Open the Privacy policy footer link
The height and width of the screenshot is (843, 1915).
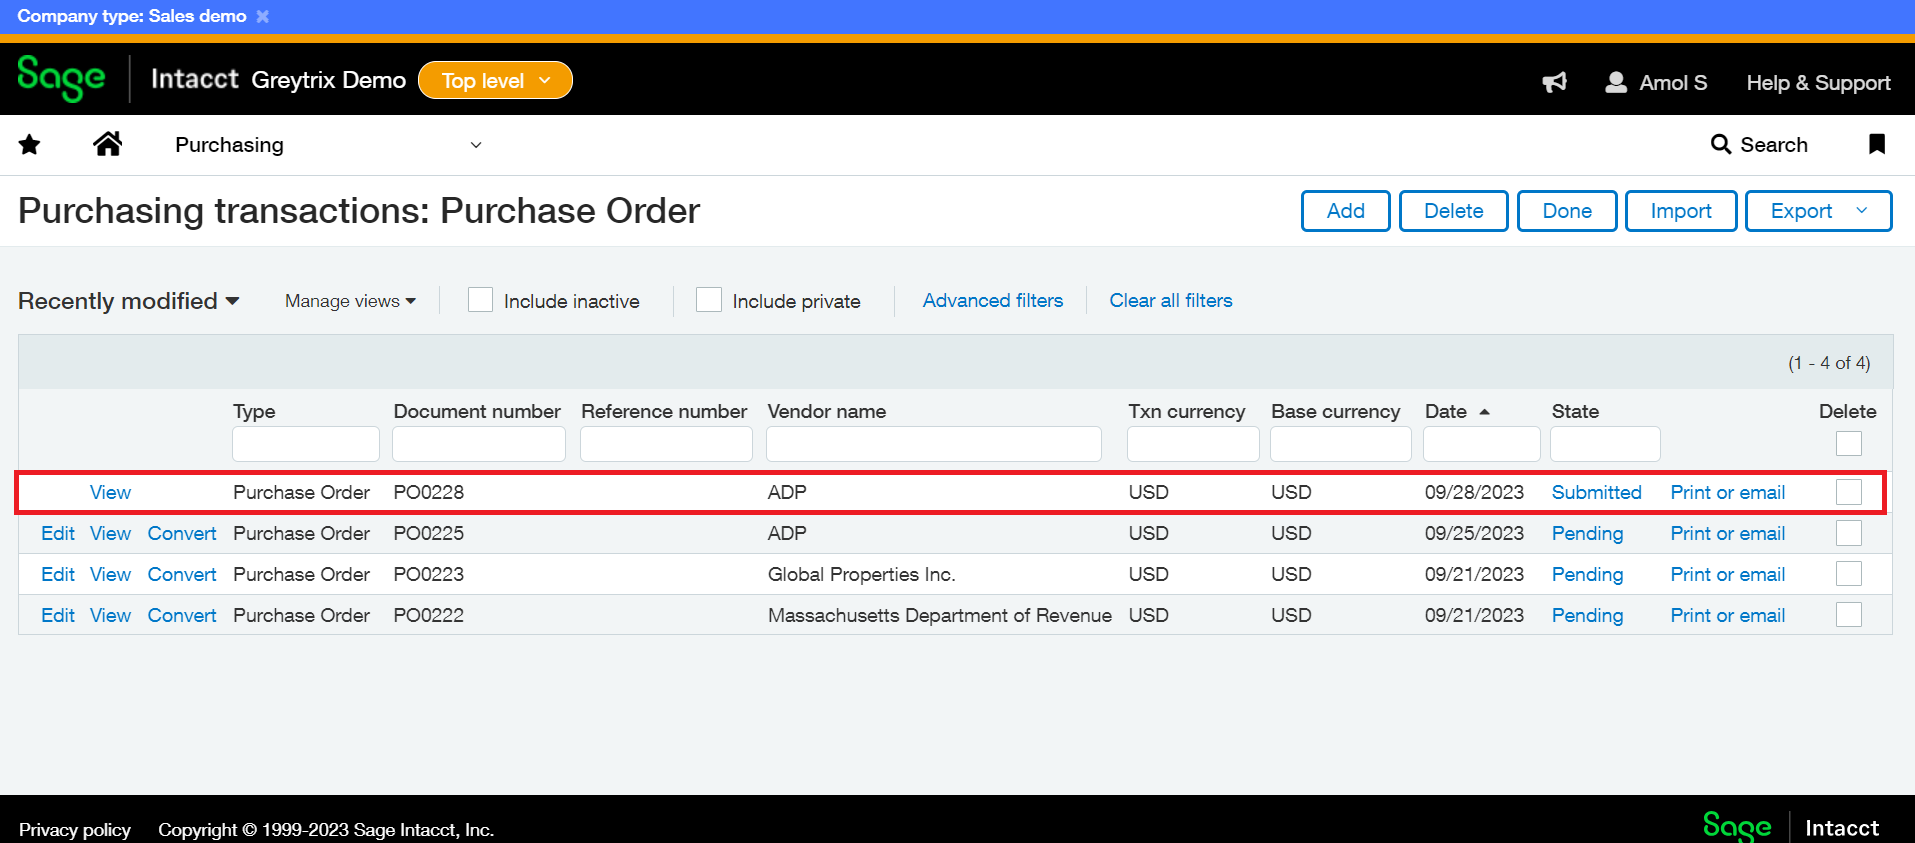pos(75,830)
